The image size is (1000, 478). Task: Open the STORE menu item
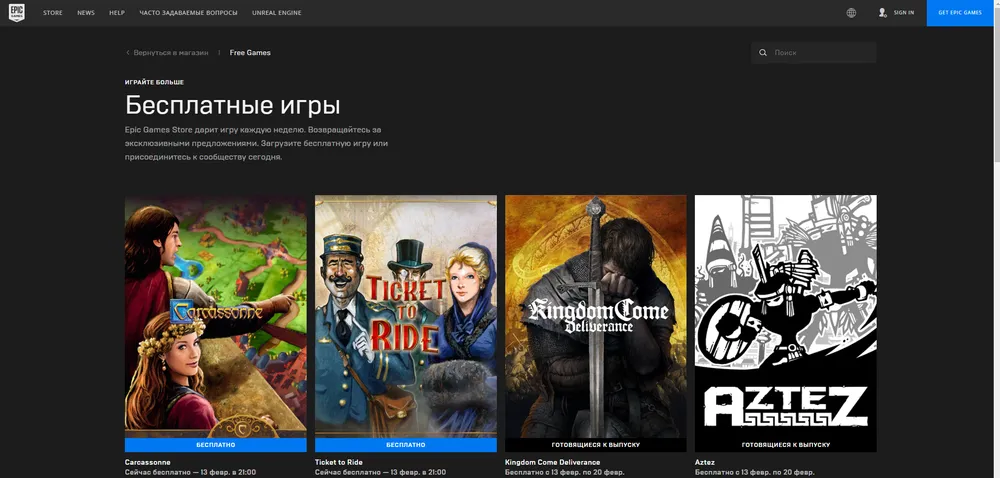tap(53, 13)
